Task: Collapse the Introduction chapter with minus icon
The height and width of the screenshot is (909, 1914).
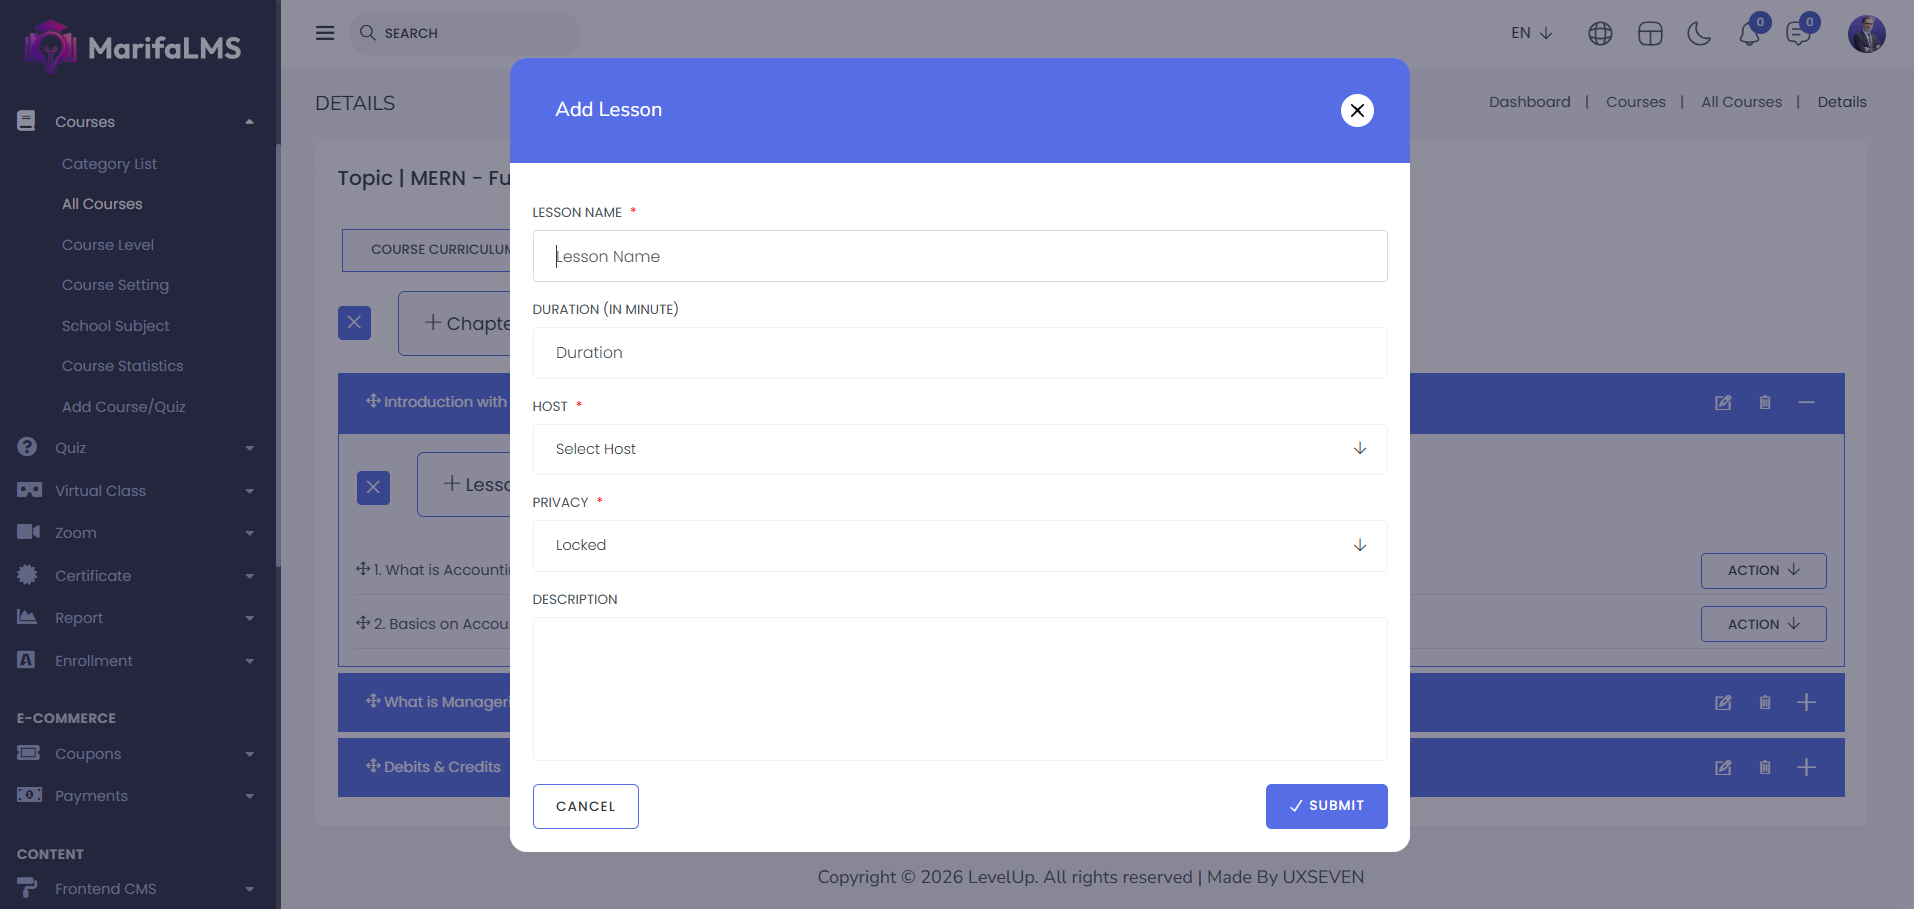Action: click(1806, 403)
